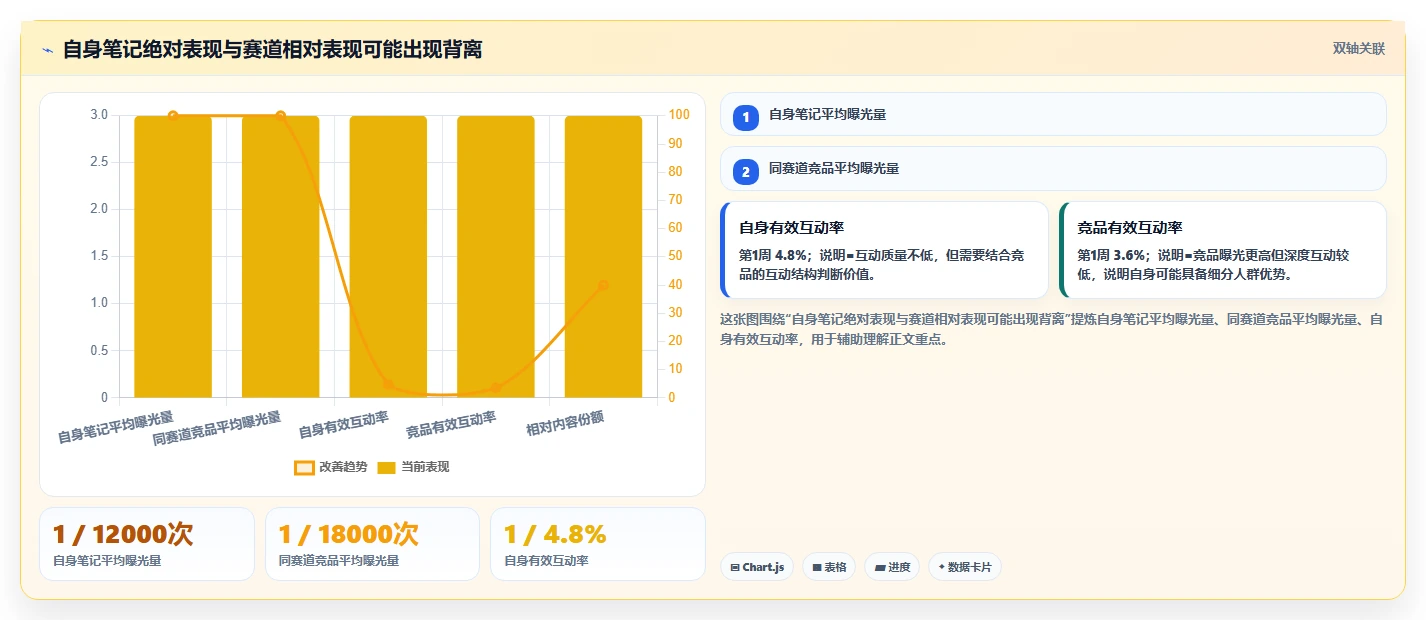The image size is (1426, 620).
Task: Toggle the 当前表现 legend item
Action: tap(413, 467)
